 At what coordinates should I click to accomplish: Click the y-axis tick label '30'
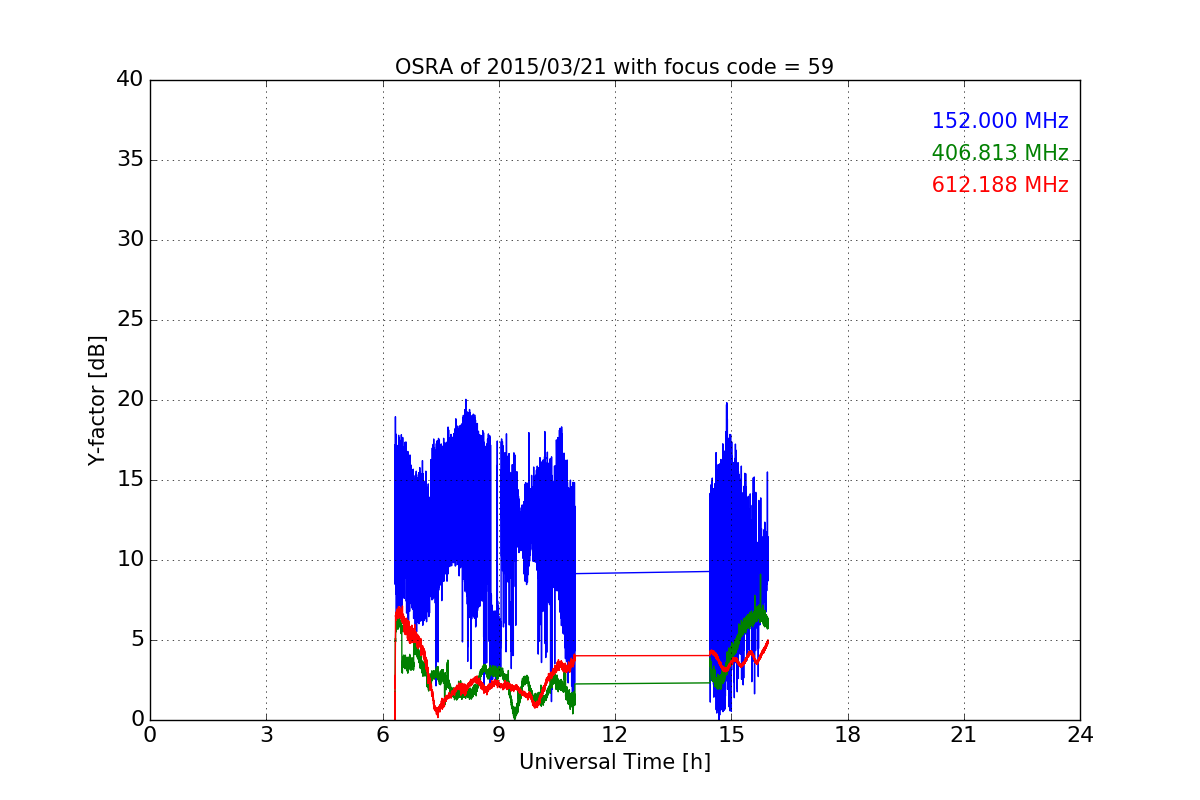[x=130, y=240]
